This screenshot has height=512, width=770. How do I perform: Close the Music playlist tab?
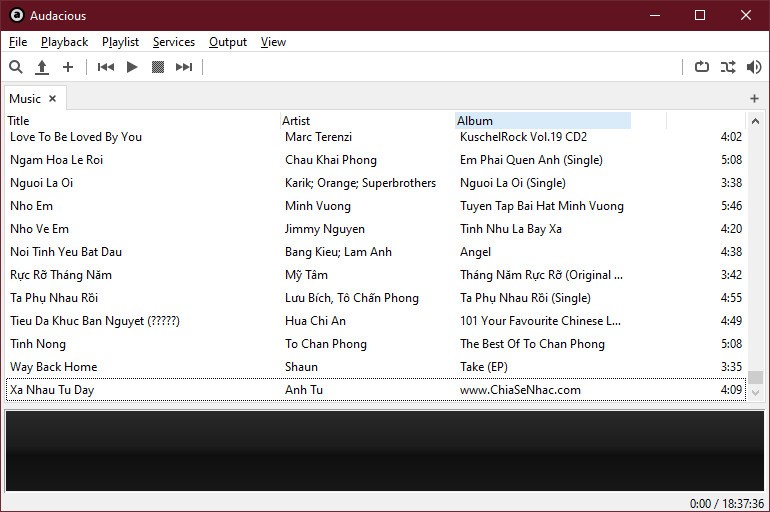point(53,99)
